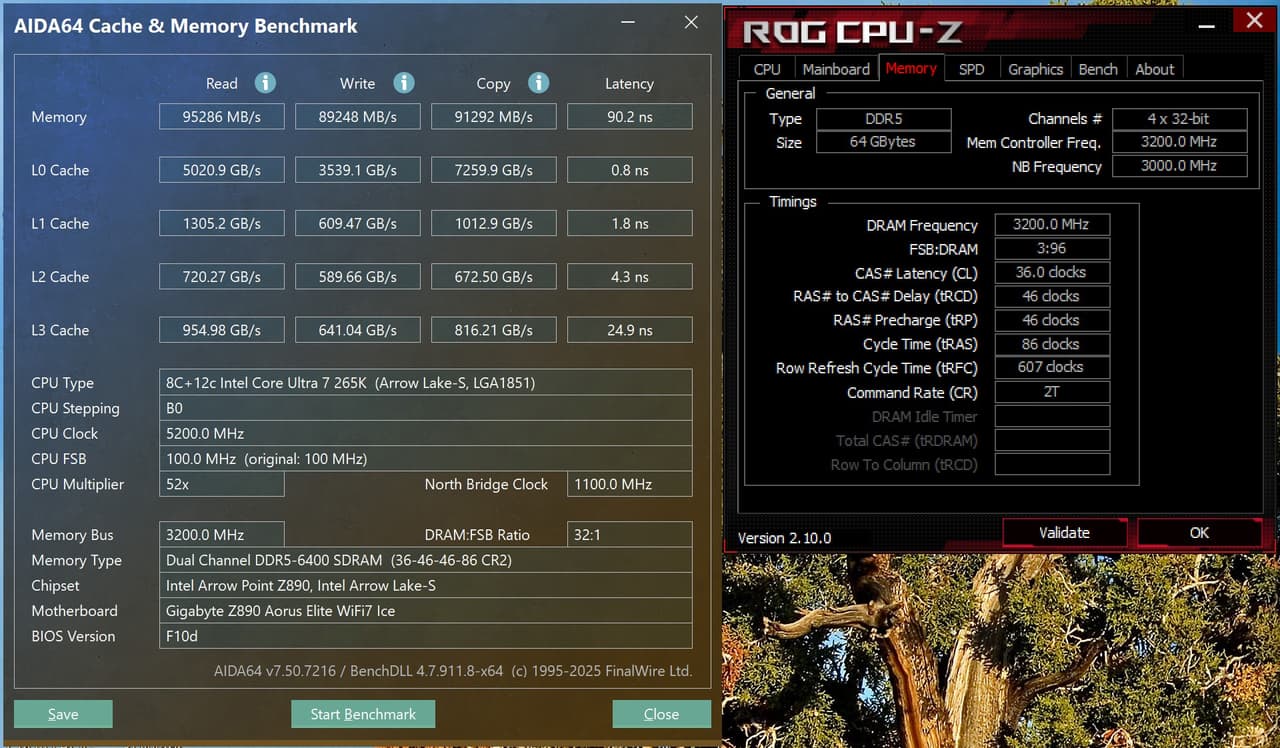
Task: Click the info icon next to Read
Action: [x=265, y=83]
